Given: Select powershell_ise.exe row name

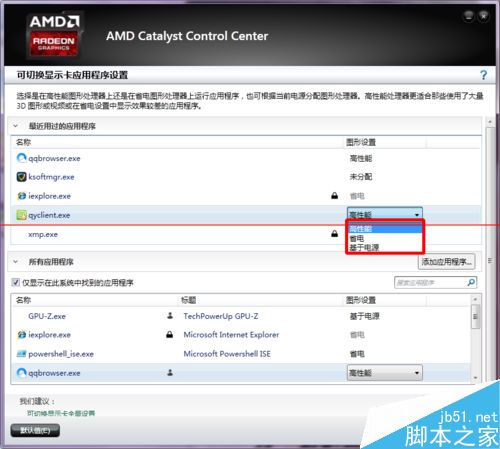Looking at the screenshot, I should click(x=61, y=354).
